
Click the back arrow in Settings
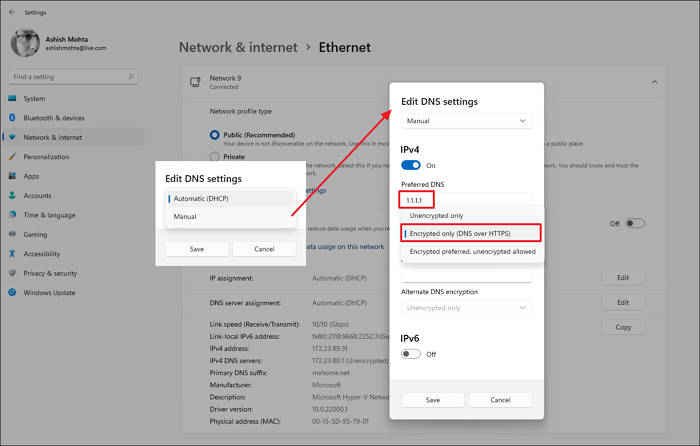(10, 13)
